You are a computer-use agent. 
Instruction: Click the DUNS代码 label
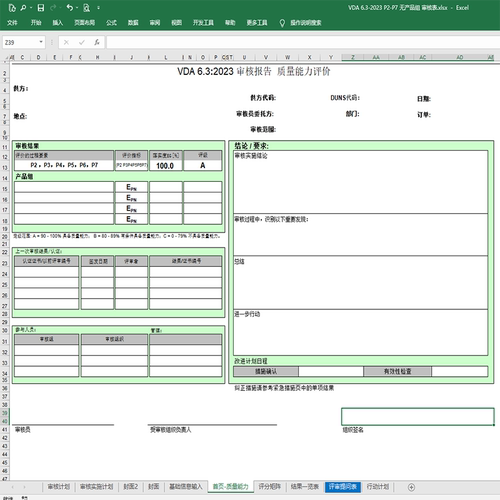point(345,98)
